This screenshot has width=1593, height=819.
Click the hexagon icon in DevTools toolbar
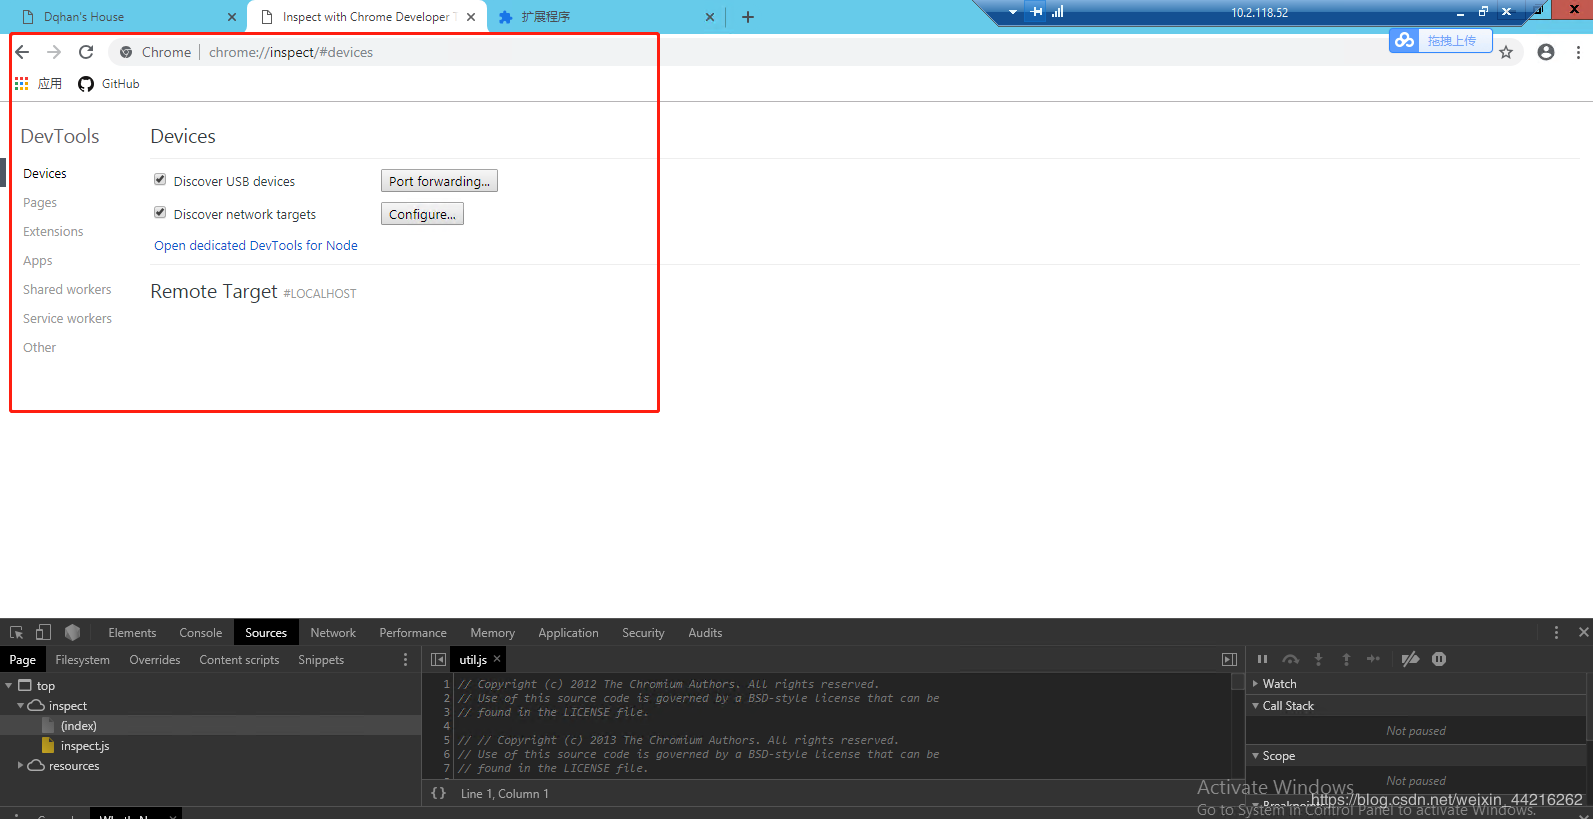click(x=72, y=632)
